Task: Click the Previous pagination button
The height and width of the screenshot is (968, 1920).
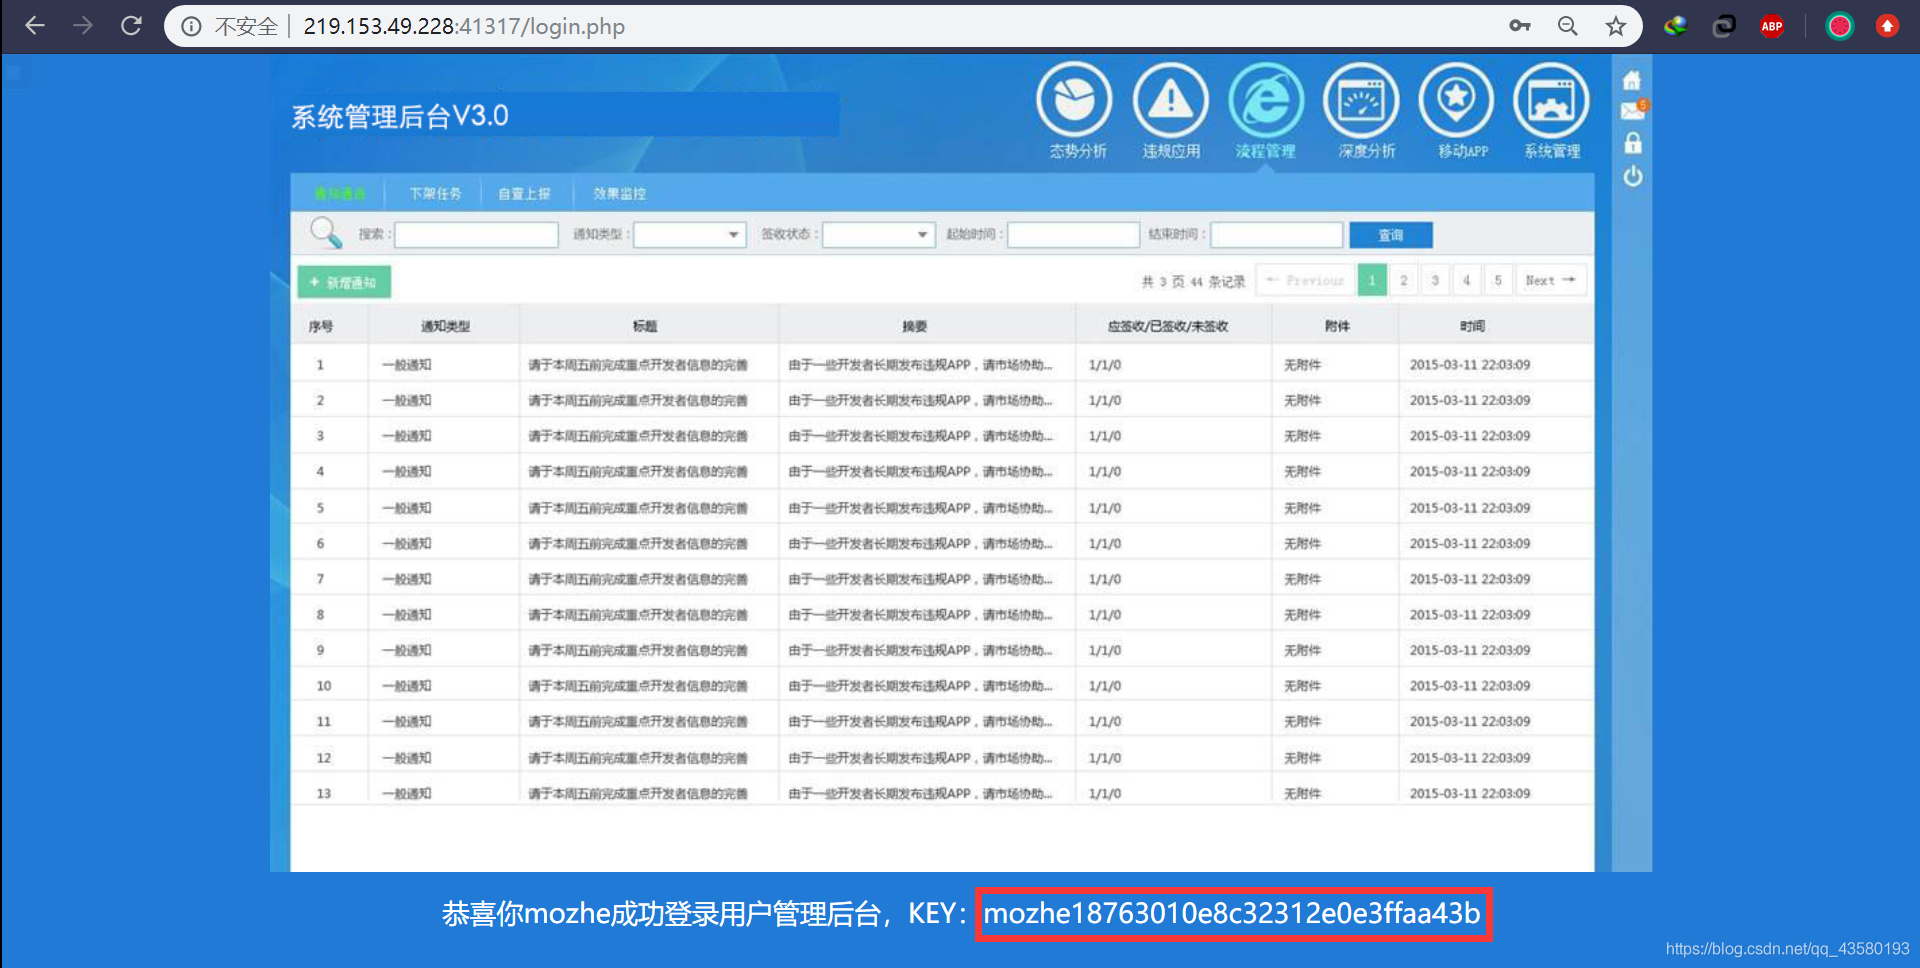Action: [x=1306, y=280]
